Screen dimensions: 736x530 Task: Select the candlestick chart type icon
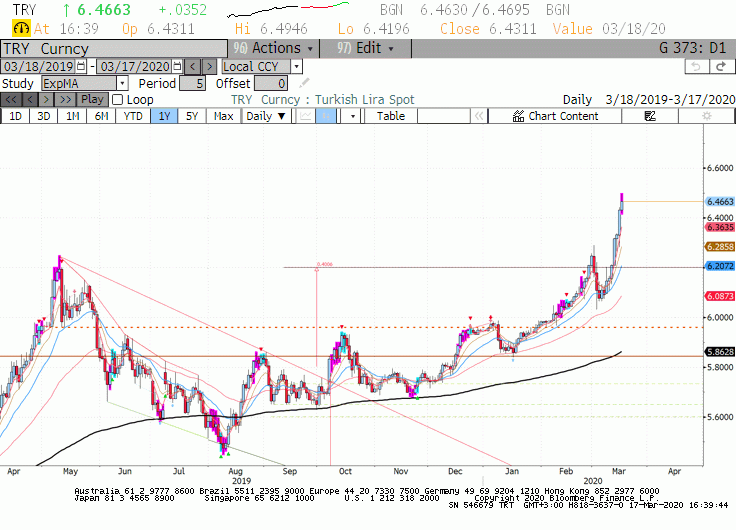point(326,116)
